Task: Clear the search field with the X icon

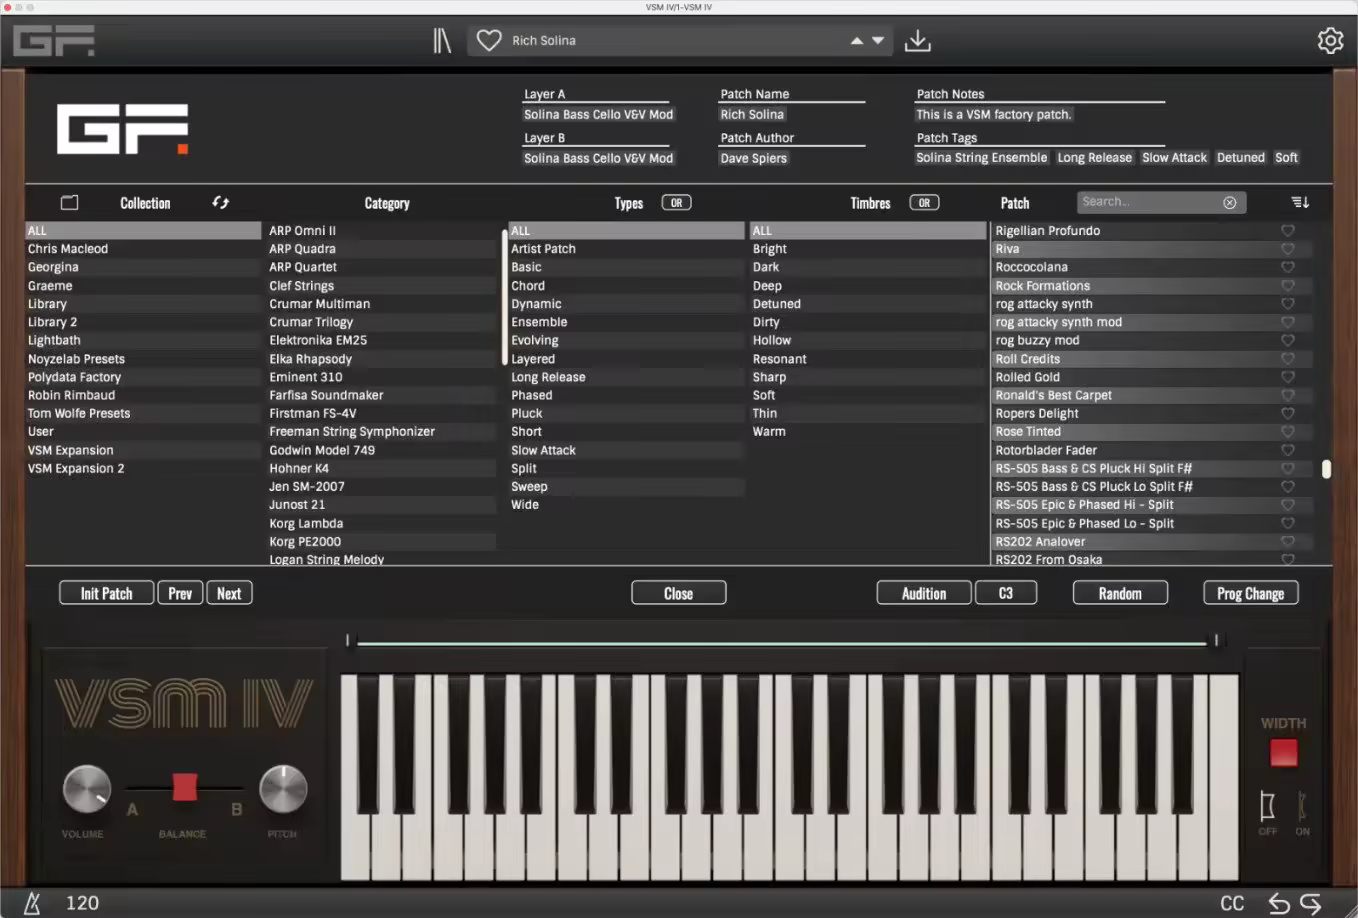Action: pyautogui.click(x=1230, y=201)
